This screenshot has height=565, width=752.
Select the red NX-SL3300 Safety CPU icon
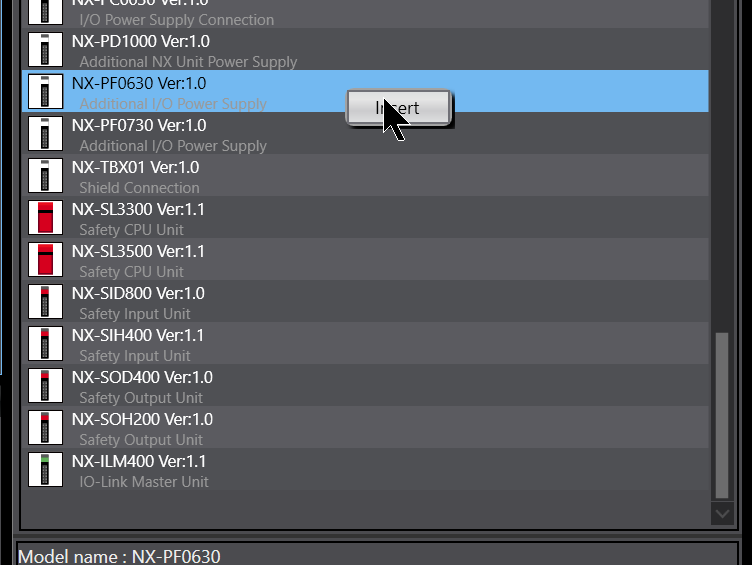(x=45, y=217)
